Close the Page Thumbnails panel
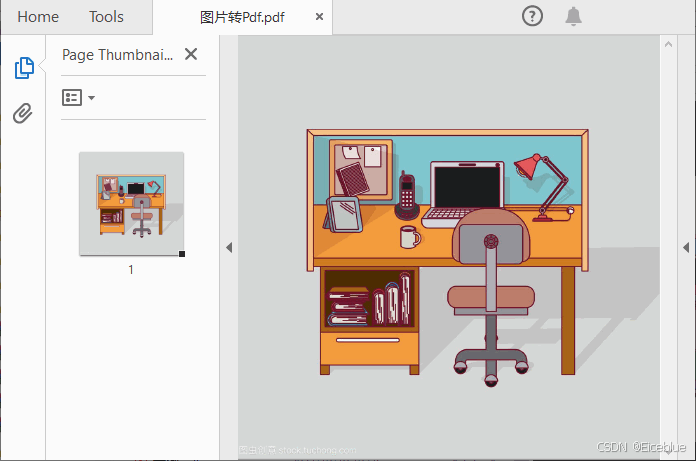 tap(191, 55)
